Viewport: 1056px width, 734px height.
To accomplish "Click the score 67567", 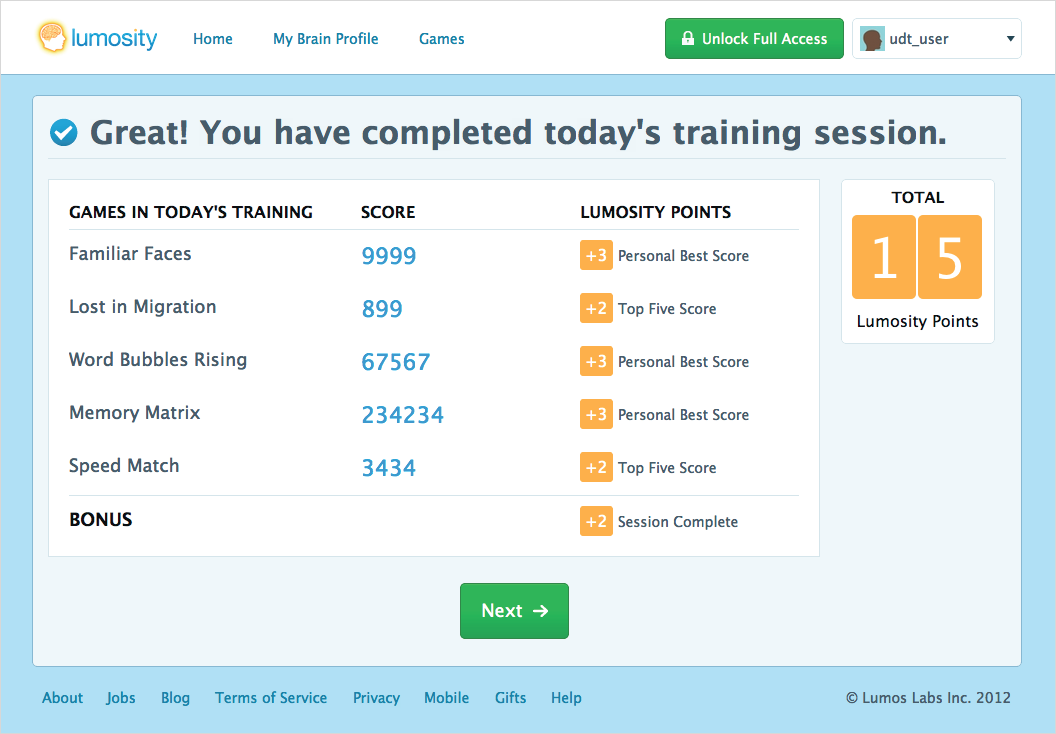I will coord(395,362).
